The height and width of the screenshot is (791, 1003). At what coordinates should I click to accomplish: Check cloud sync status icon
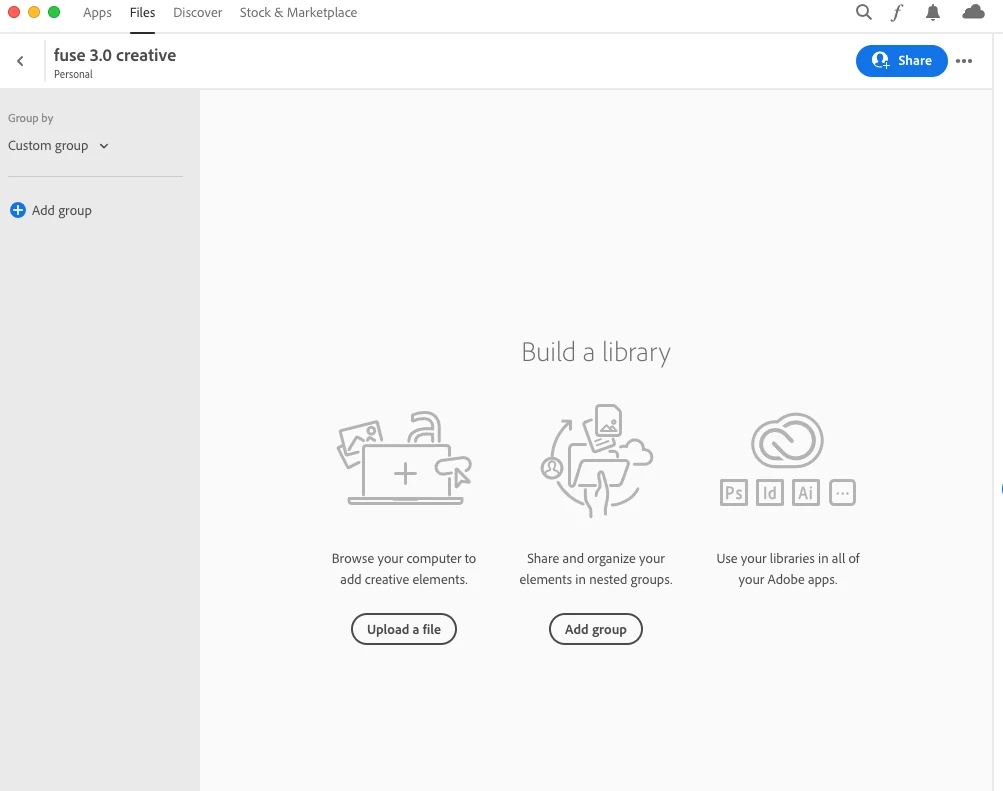pyautogui.click(x=973, y=12)
